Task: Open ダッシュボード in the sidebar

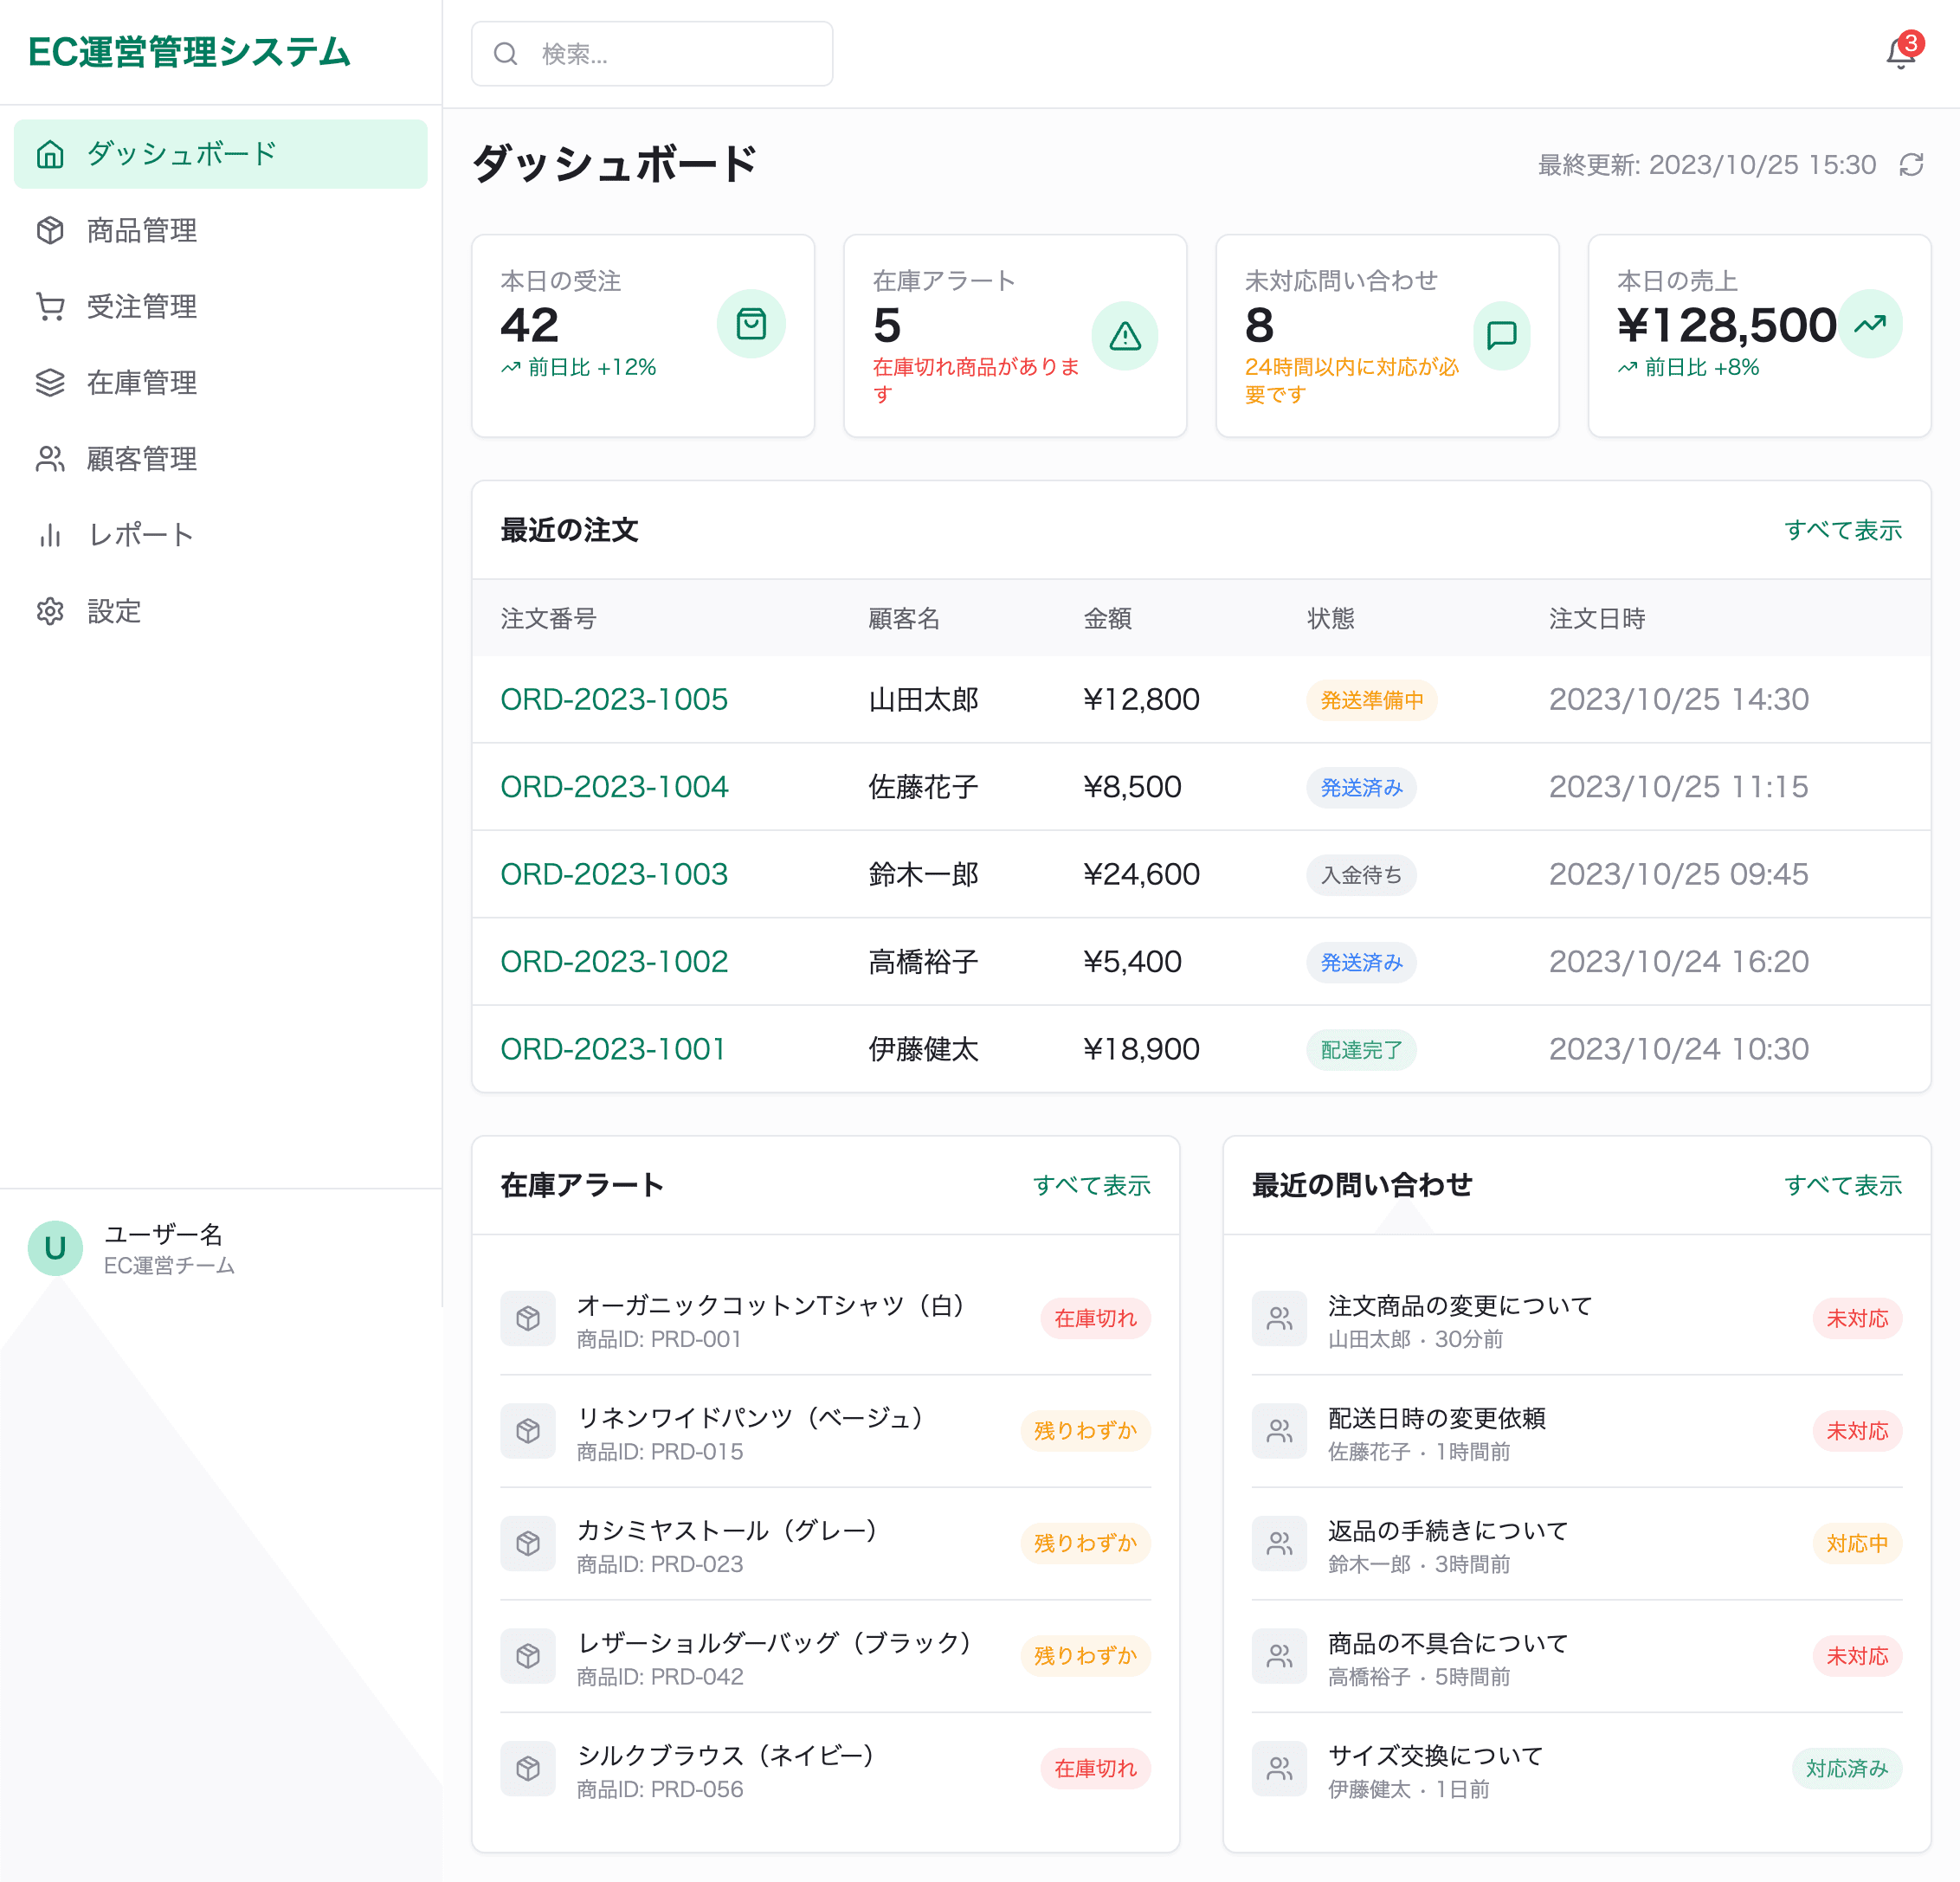Action: 220,154
